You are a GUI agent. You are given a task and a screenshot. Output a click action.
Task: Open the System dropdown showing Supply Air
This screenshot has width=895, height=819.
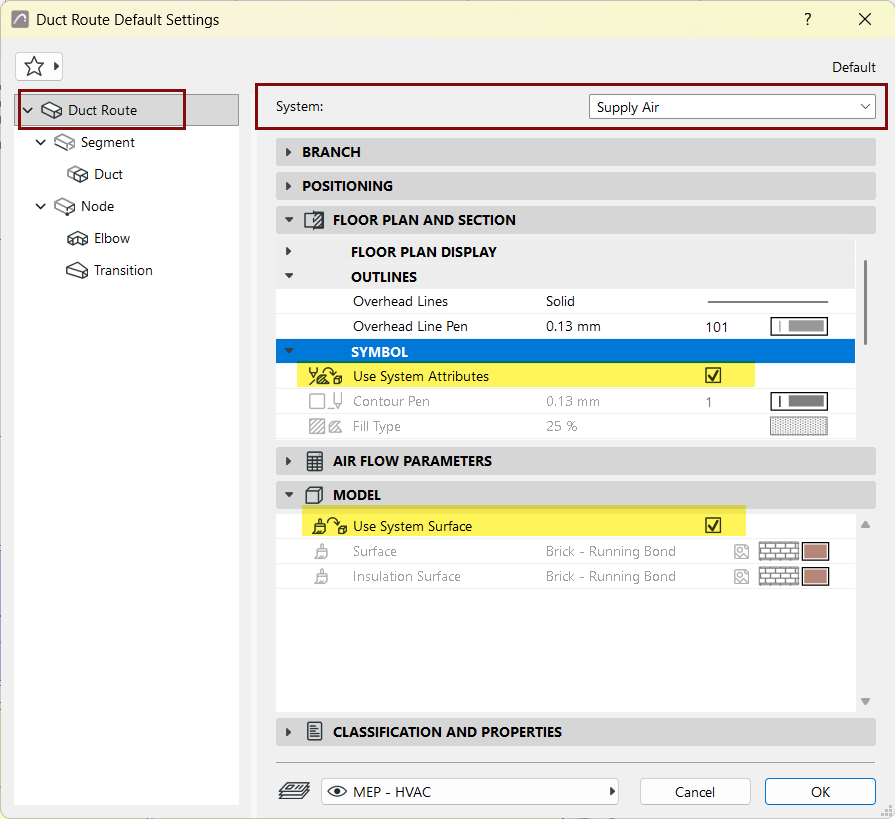coord(732,107)
